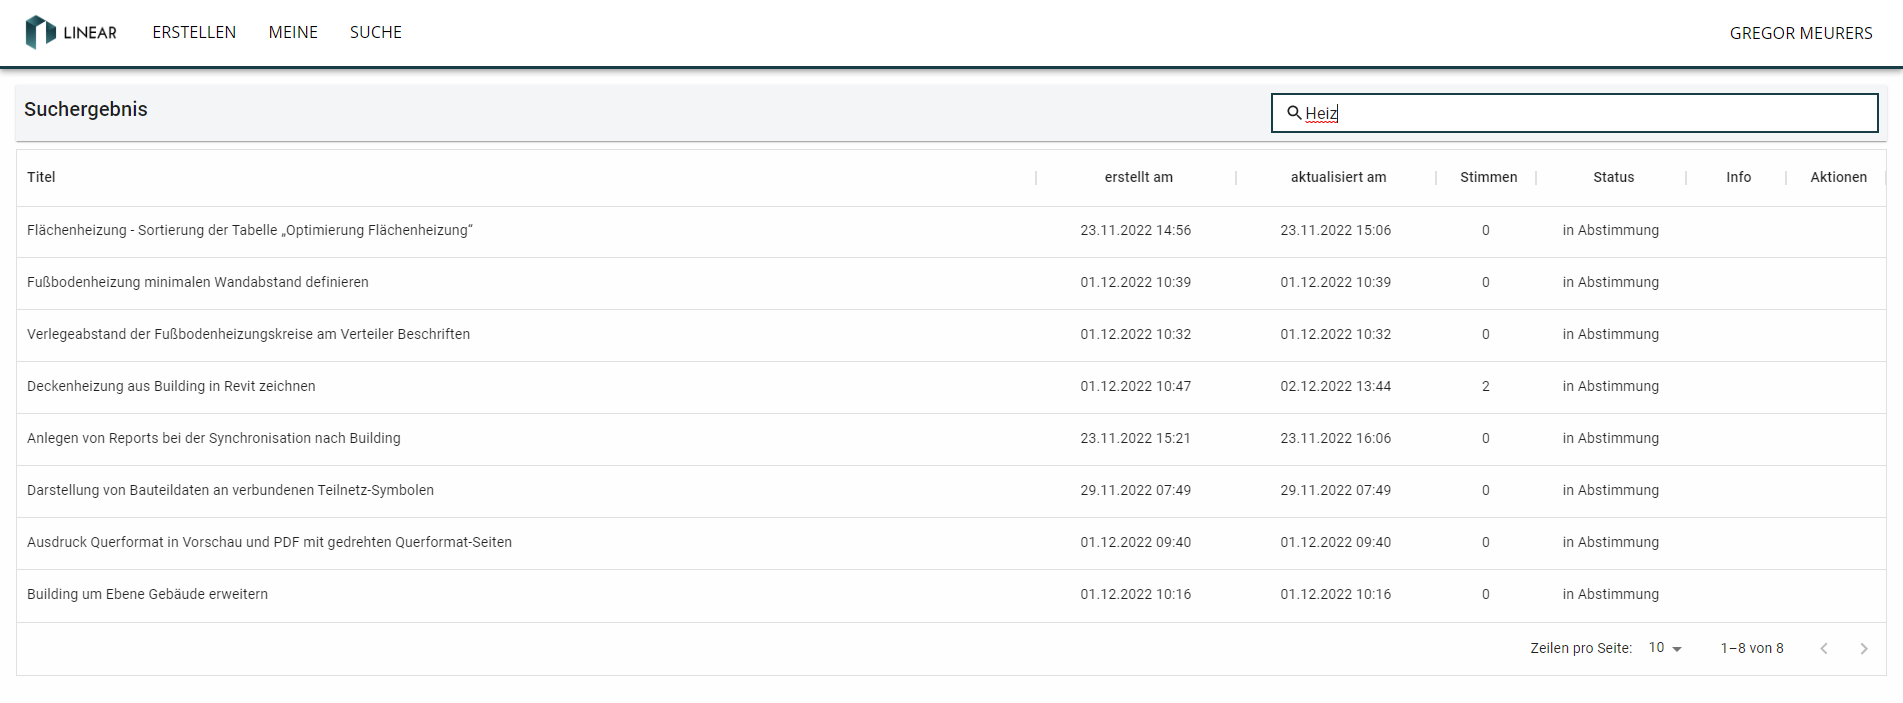Click the magnifier icon in search field
Viewport: 1903px width, 703px height.
click(x=1294, y=113)
